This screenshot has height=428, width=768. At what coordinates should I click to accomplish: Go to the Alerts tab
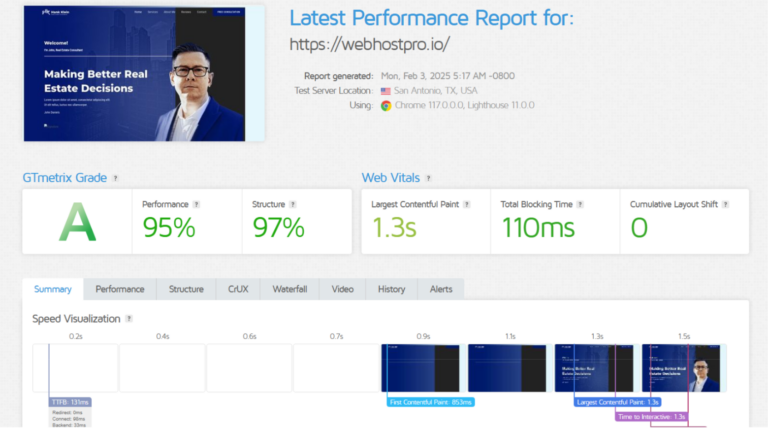440,289
